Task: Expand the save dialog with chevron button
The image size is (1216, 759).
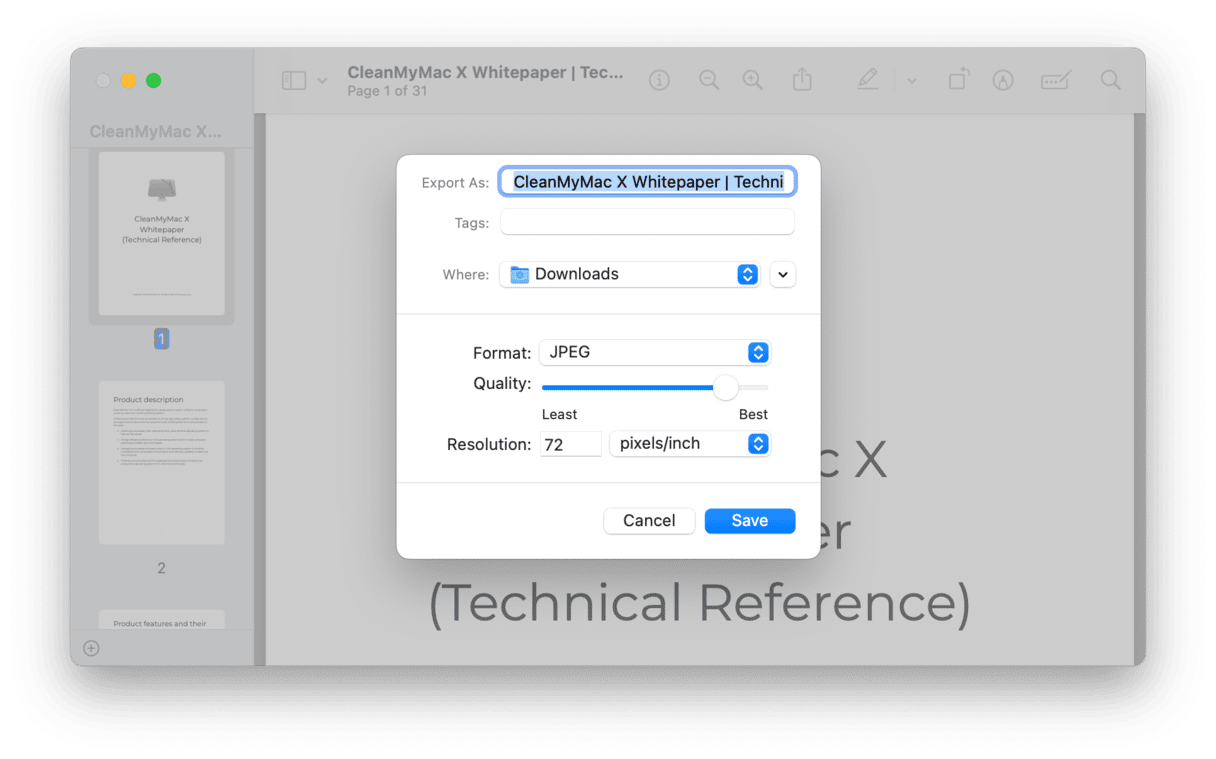Action: pyautogui.click(x=783, y=274)
